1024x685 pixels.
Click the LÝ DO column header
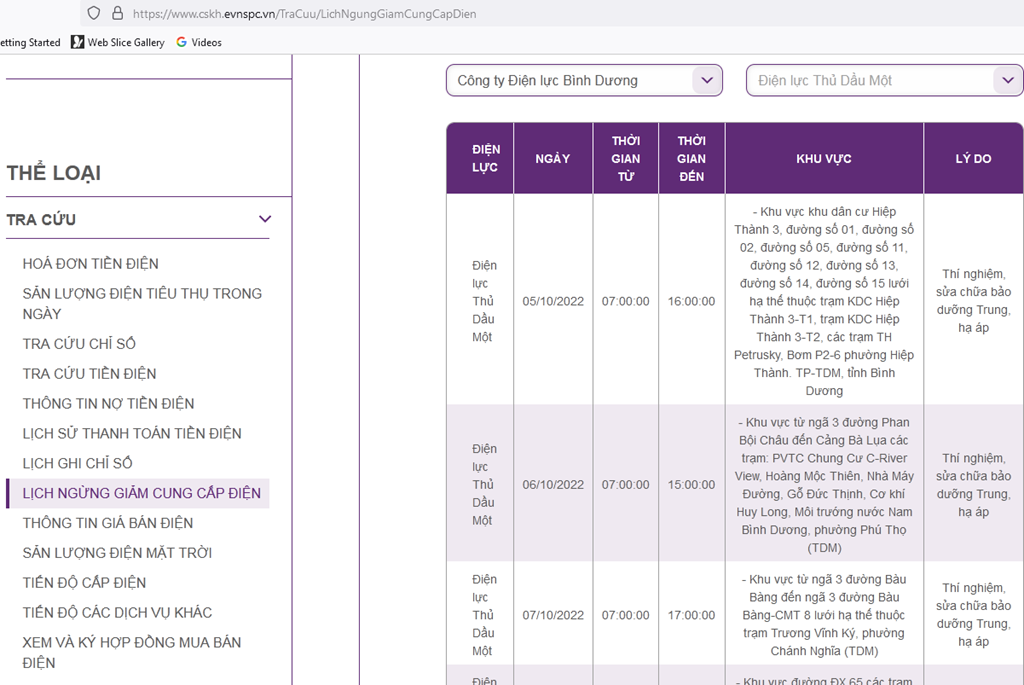click(974, 159)
